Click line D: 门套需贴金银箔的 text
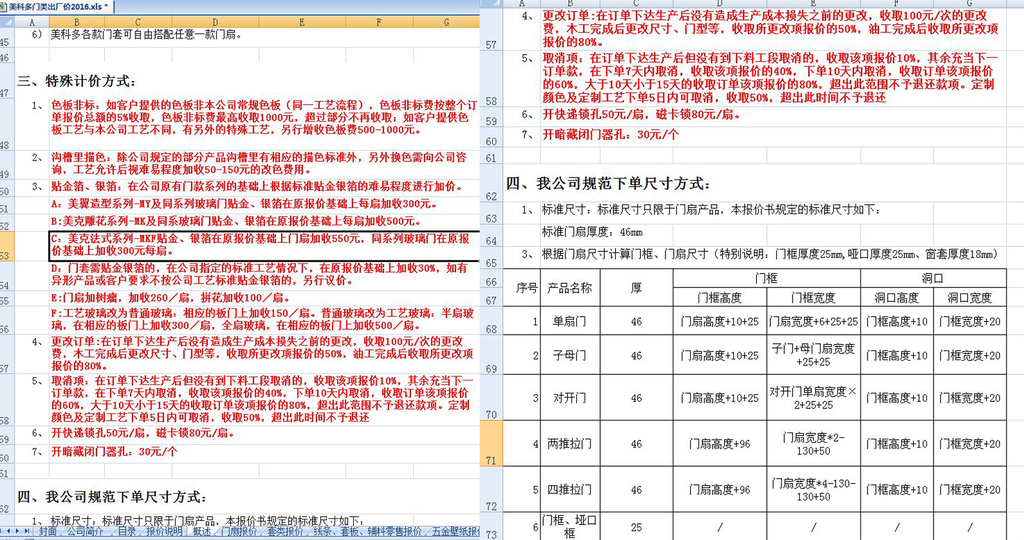This screenshot has height=540, width=1024. 259,274
